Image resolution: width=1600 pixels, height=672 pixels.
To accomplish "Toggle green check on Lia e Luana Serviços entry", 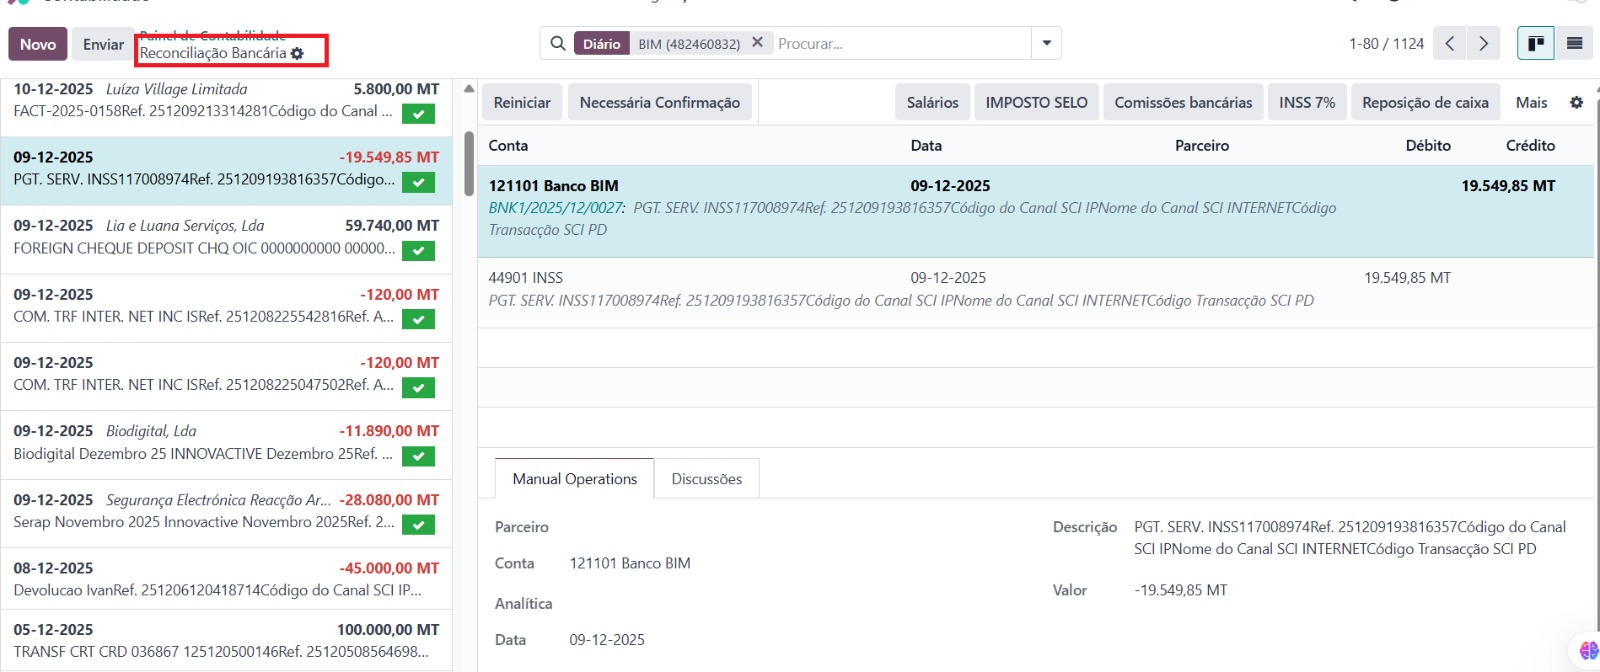I will point(418,251).
